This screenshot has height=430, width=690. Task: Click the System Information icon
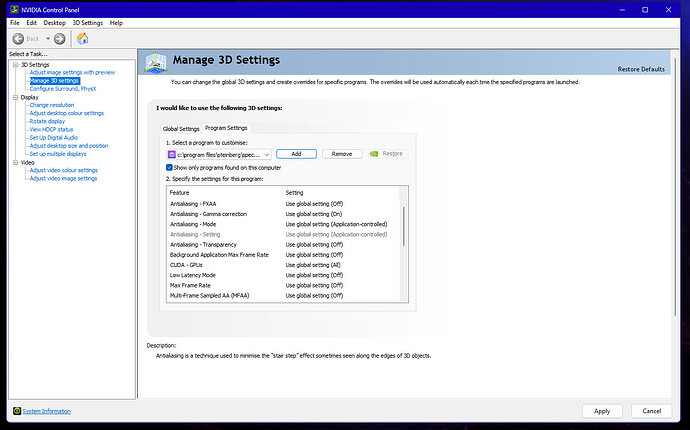coord(17,411)
